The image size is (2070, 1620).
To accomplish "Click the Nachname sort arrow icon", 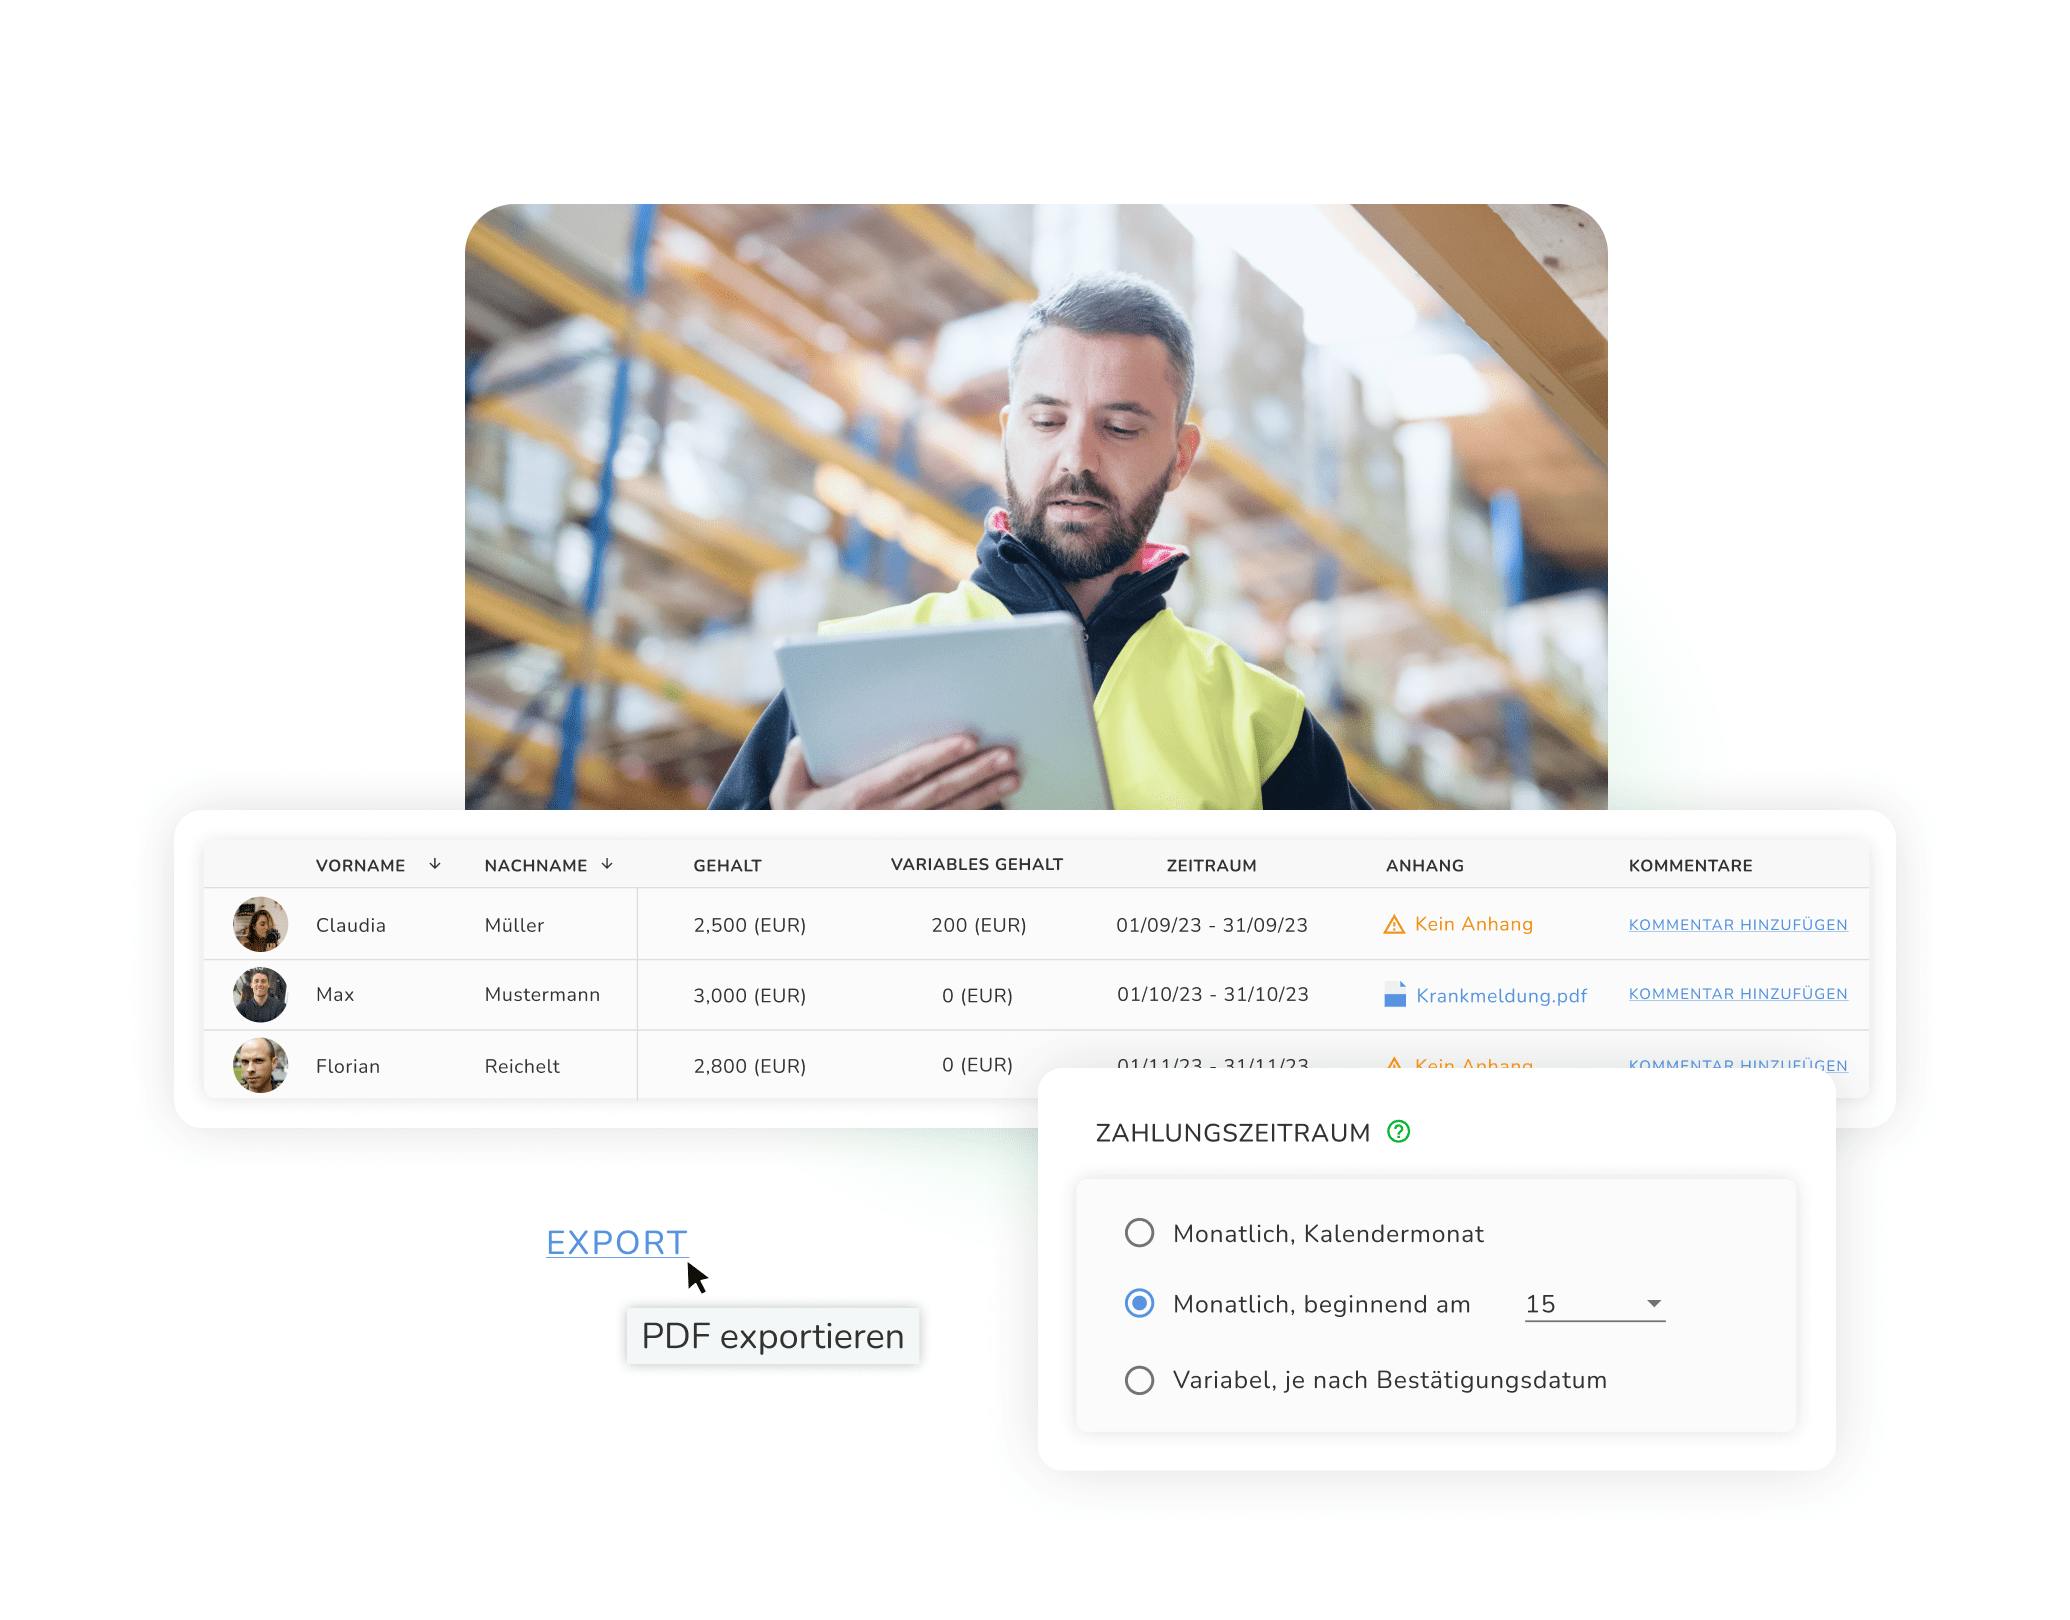I will 607,864.
